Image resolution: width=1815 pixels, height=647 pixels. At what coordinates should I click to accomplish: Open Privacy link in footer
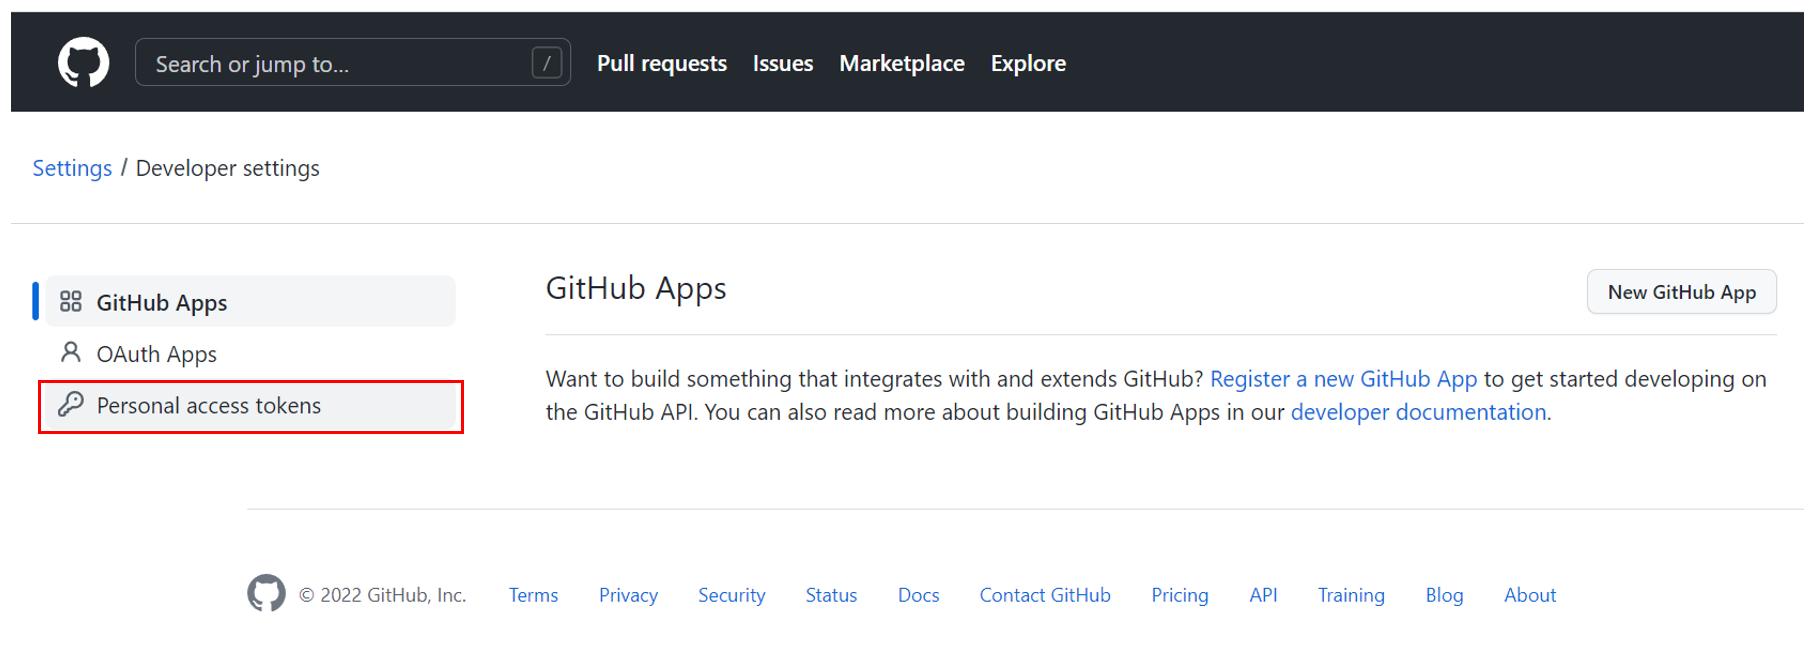point(628,595)
